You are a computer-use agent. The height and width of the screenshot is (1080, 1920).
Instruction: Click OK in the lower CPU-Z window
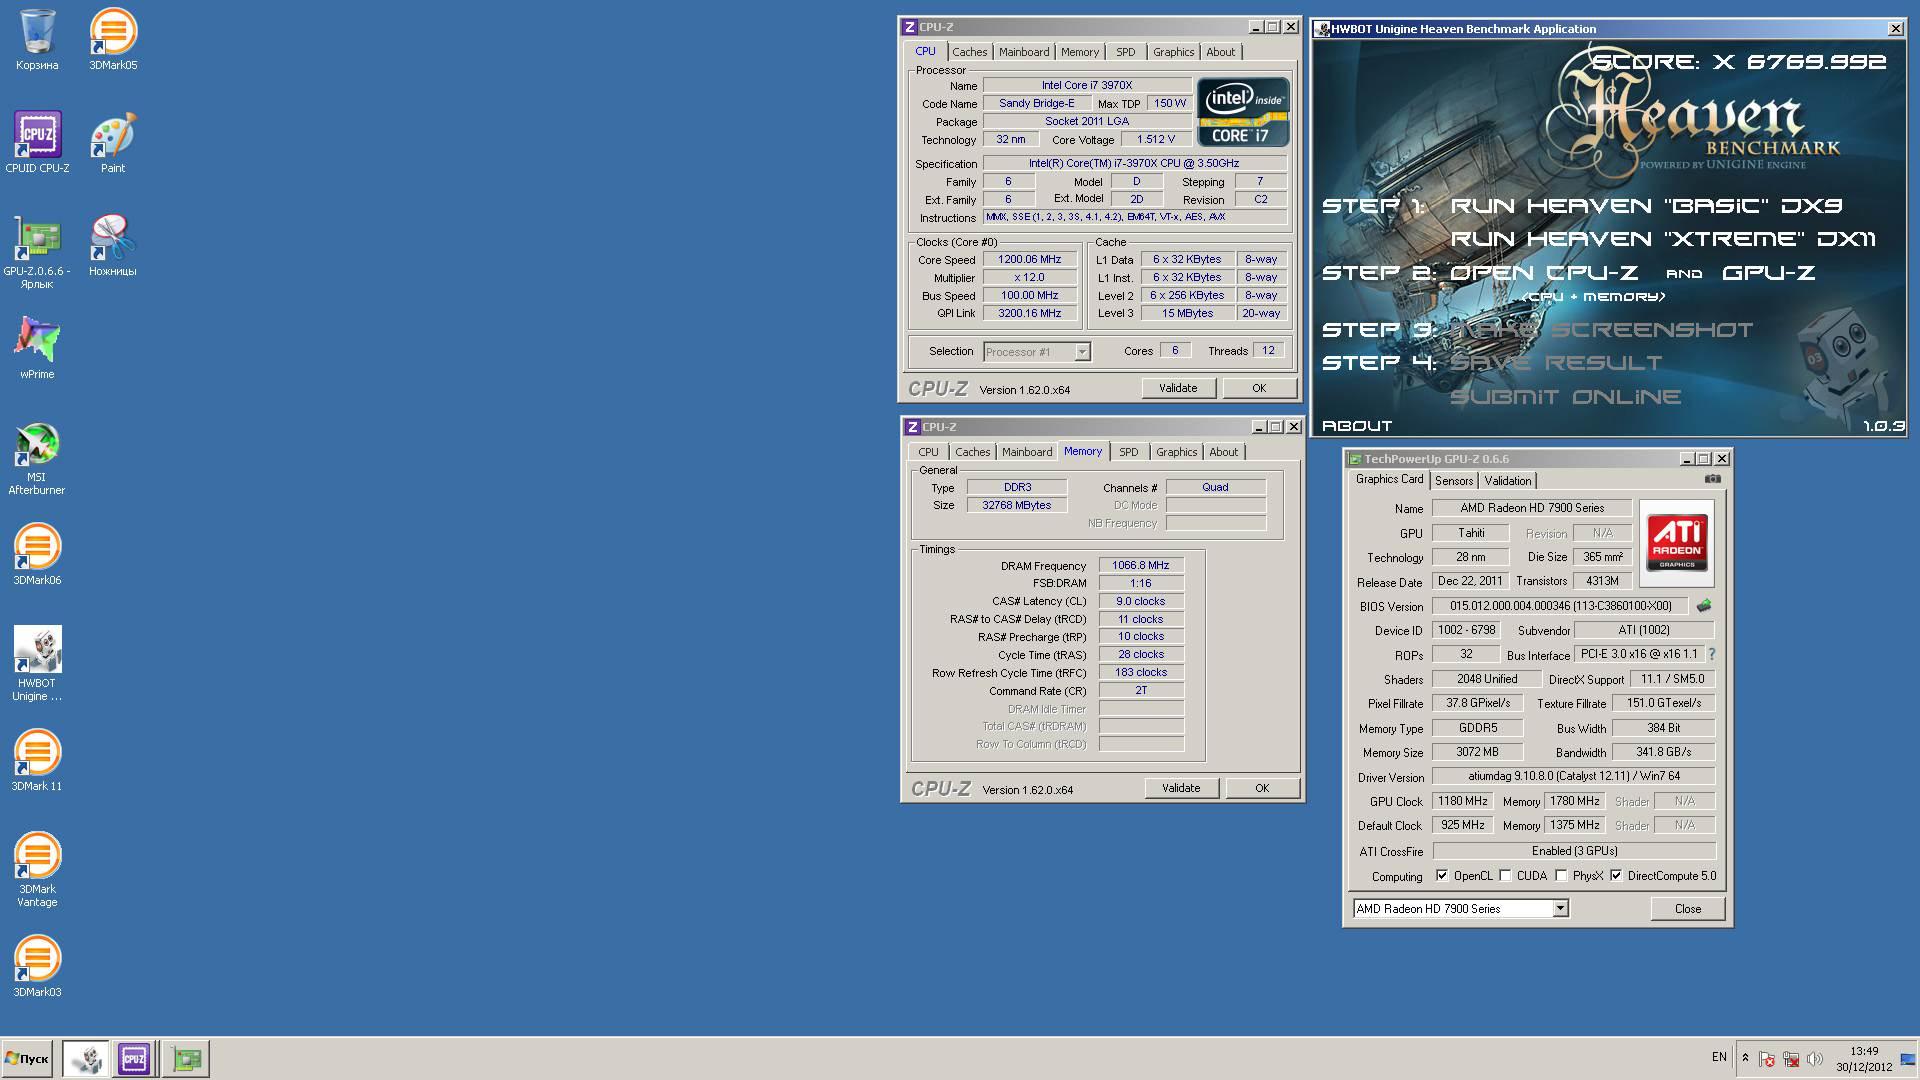[x=1262, y=788]
